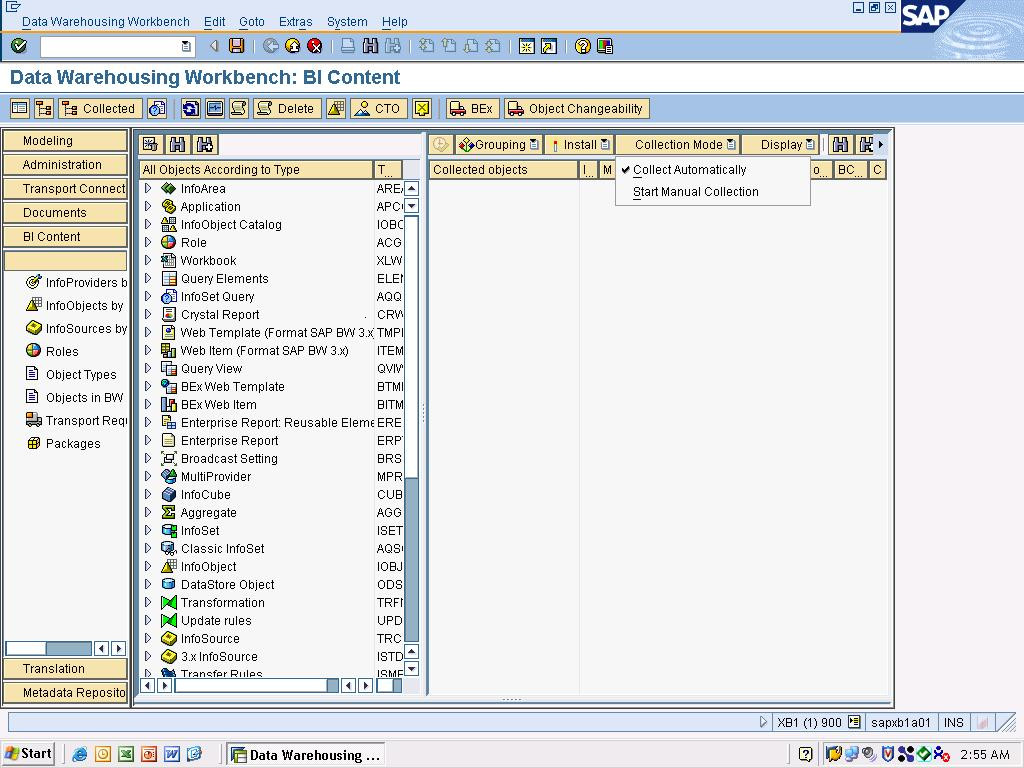
Task: Click the green checkmark Enter icon
Action: [x=19, y=46]
